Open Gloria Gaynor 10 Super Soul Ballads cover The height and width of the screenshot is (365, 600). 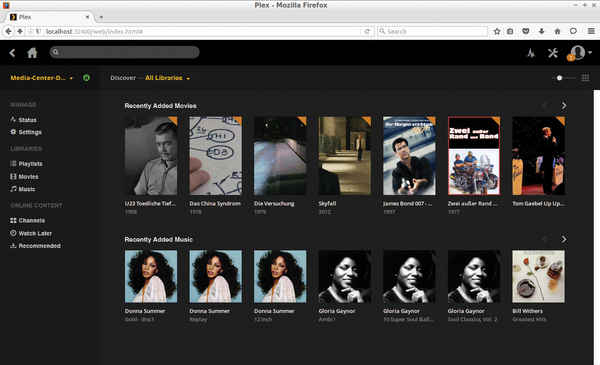409,277
